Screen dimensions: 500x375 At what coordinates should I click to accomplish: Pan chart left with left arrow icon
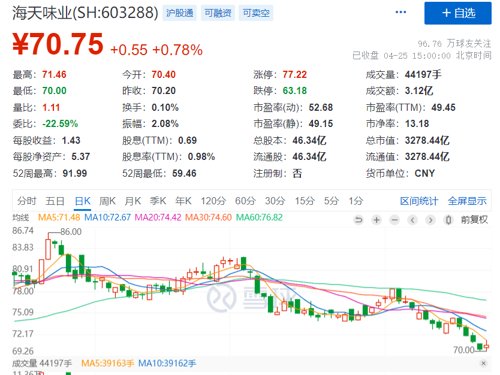click(x=413, y=220)
